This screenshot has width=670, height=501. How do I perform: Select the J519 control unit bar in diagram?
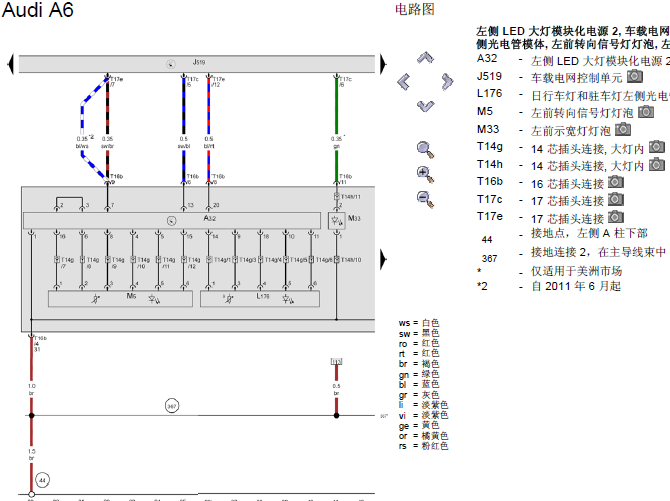[x=197, y=64]
